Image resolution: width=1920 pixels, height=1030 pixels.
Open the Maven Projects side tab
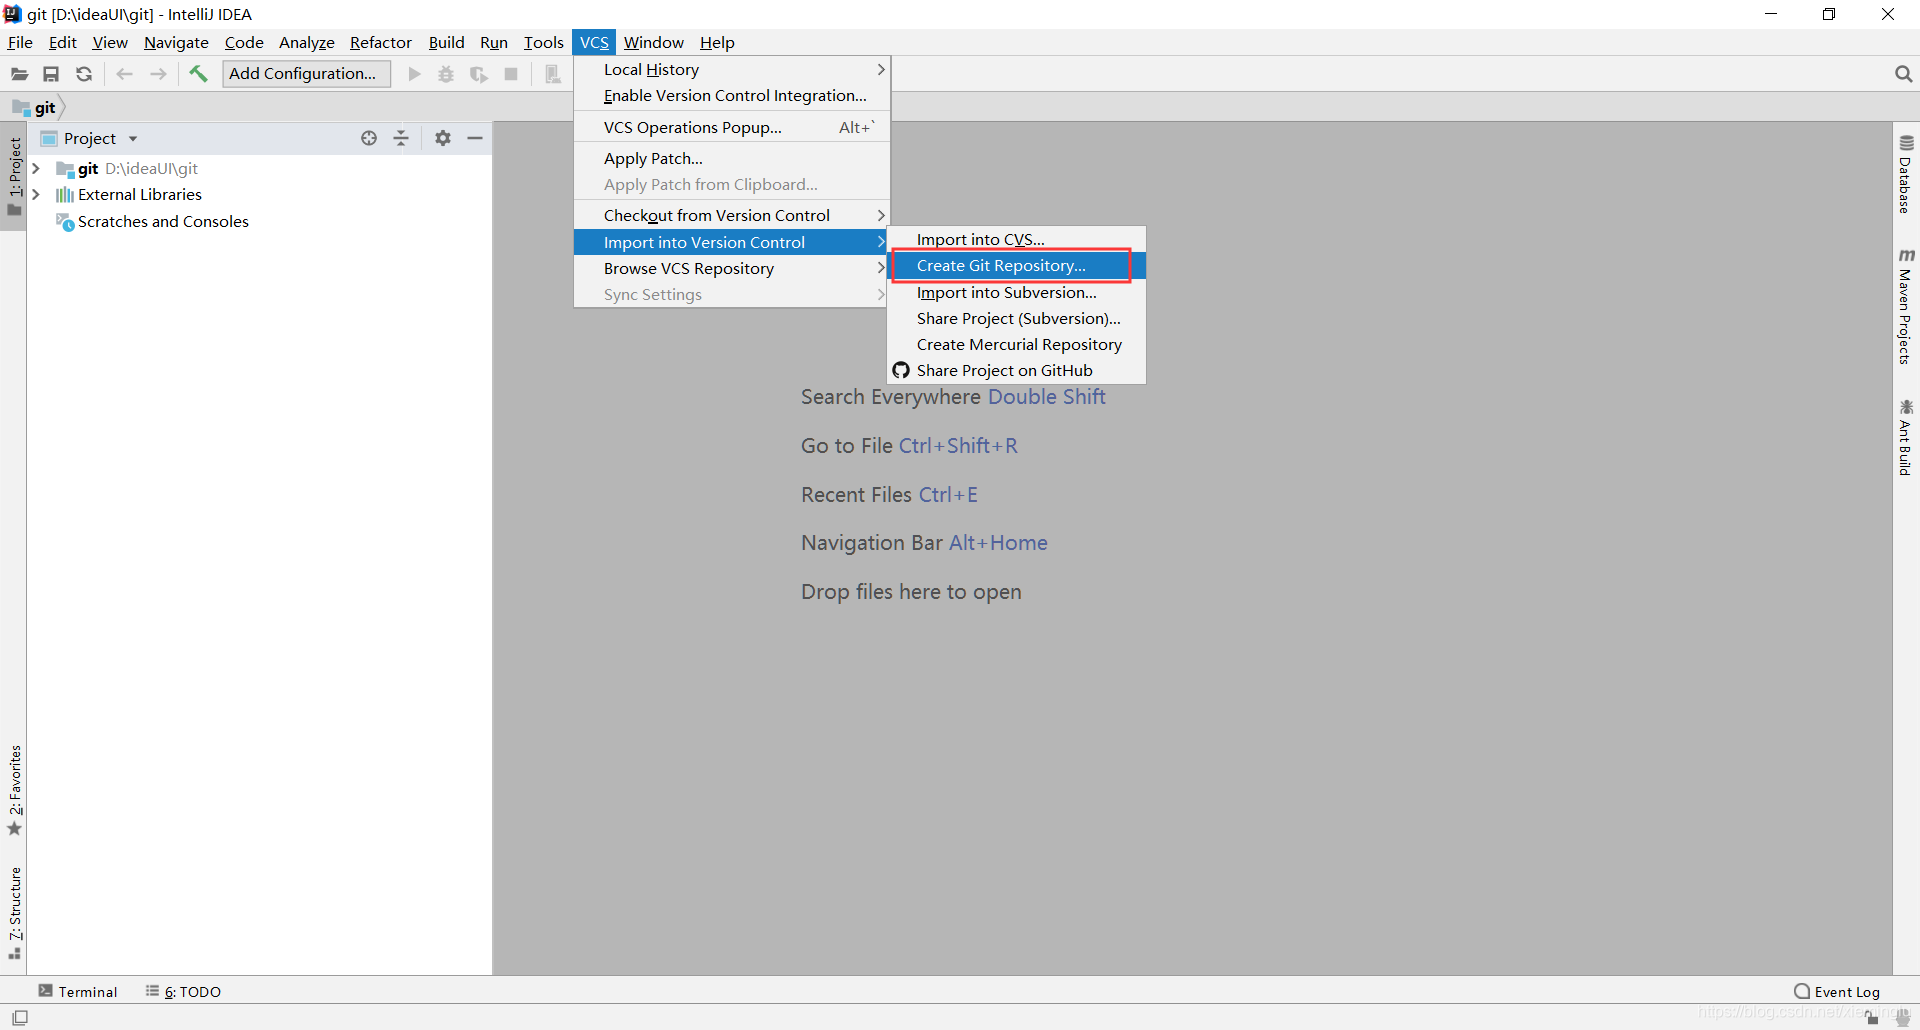1906,307
